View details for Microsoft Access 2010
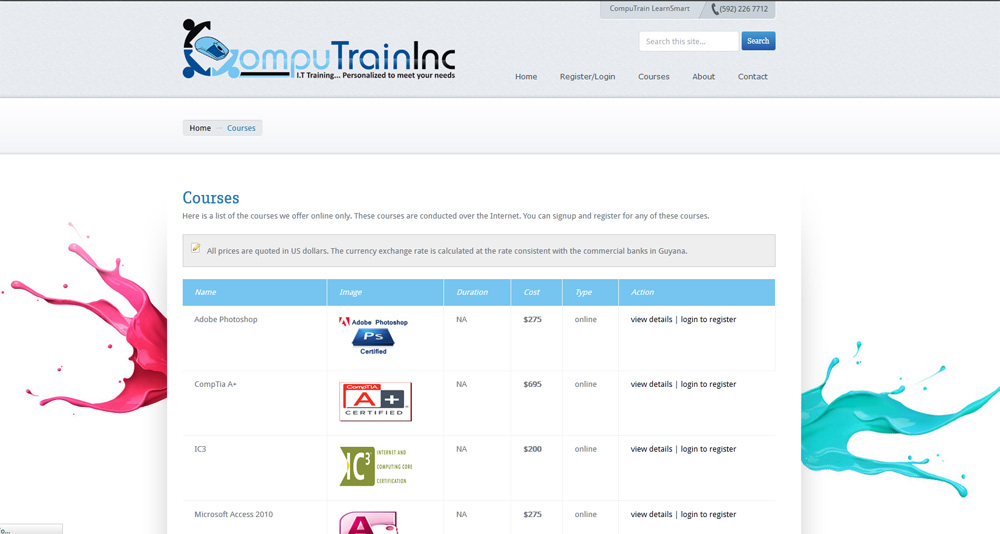 coord(651,514)
